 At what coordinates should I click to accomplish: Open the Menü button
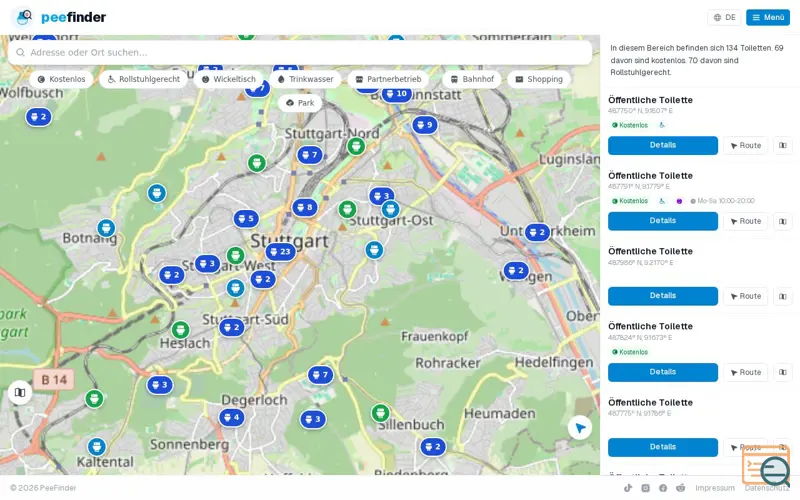(x=768, y=17)
